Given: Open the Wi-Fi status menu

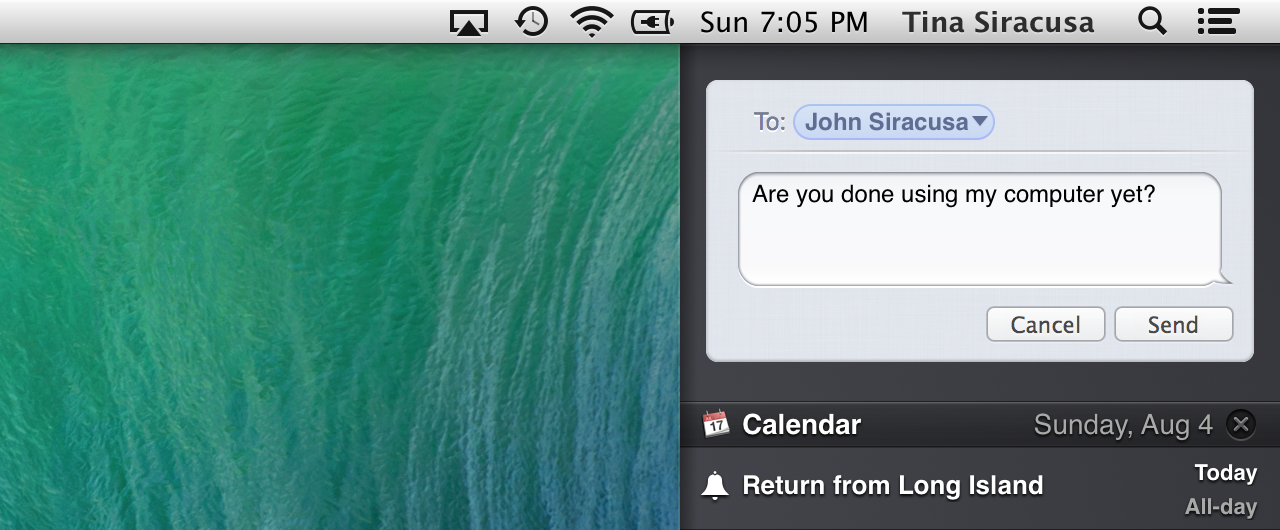Looking at the screenshot, I should [592, 22].
